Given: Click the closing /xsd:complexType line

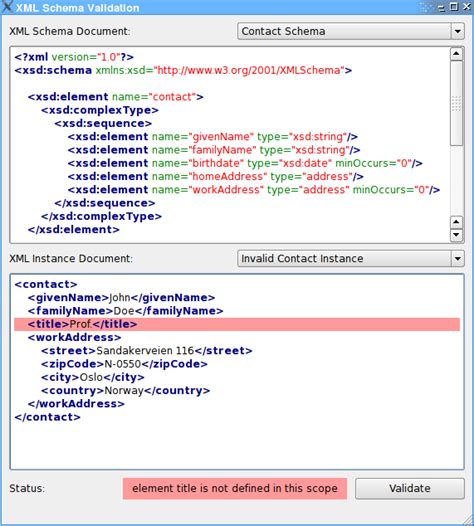Looking at the screenshot, I should (x=101, y=216).
